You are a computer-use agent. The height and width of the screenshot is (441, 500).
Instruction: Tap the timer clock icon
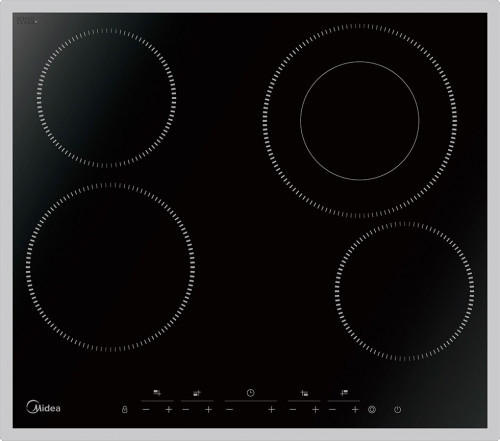coord(250,393)
